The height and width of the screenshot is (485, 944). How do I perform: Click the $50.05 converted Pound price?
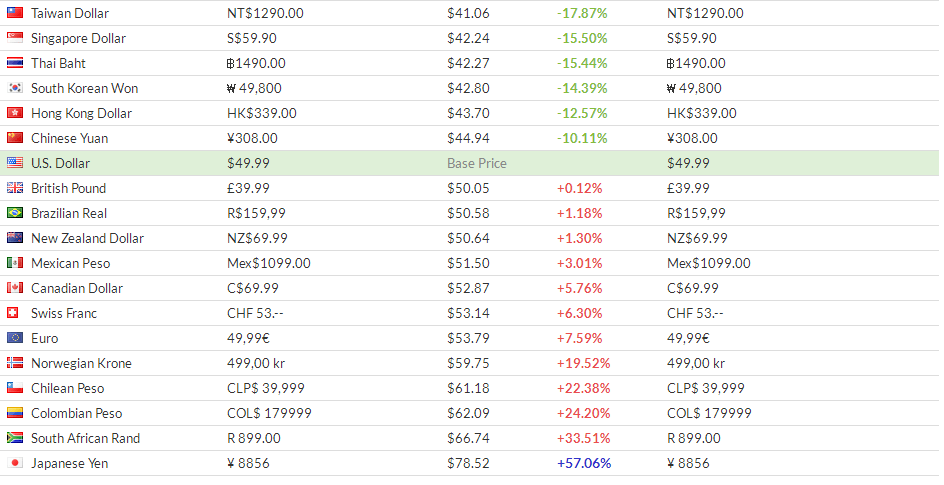(468, 188)
